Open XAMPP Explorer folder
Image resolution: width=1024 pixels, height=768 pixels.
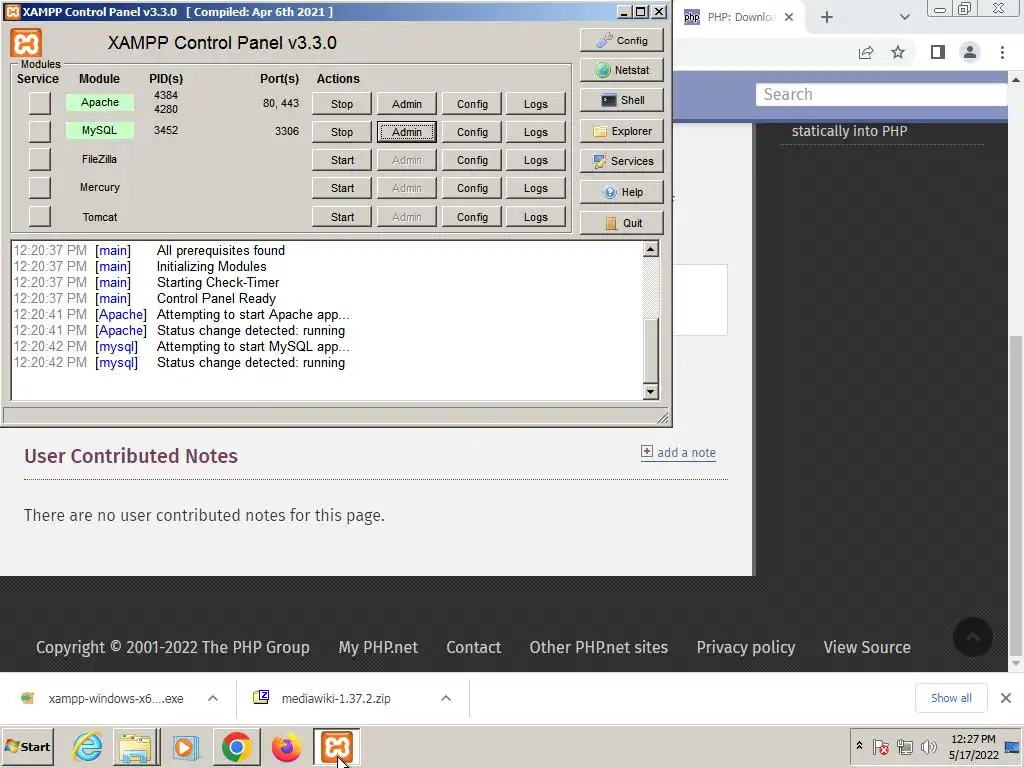(622, 131)
